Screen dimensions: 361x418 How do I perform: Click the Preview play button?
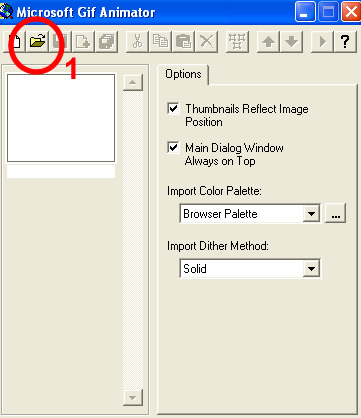click(x=322, y=42)
